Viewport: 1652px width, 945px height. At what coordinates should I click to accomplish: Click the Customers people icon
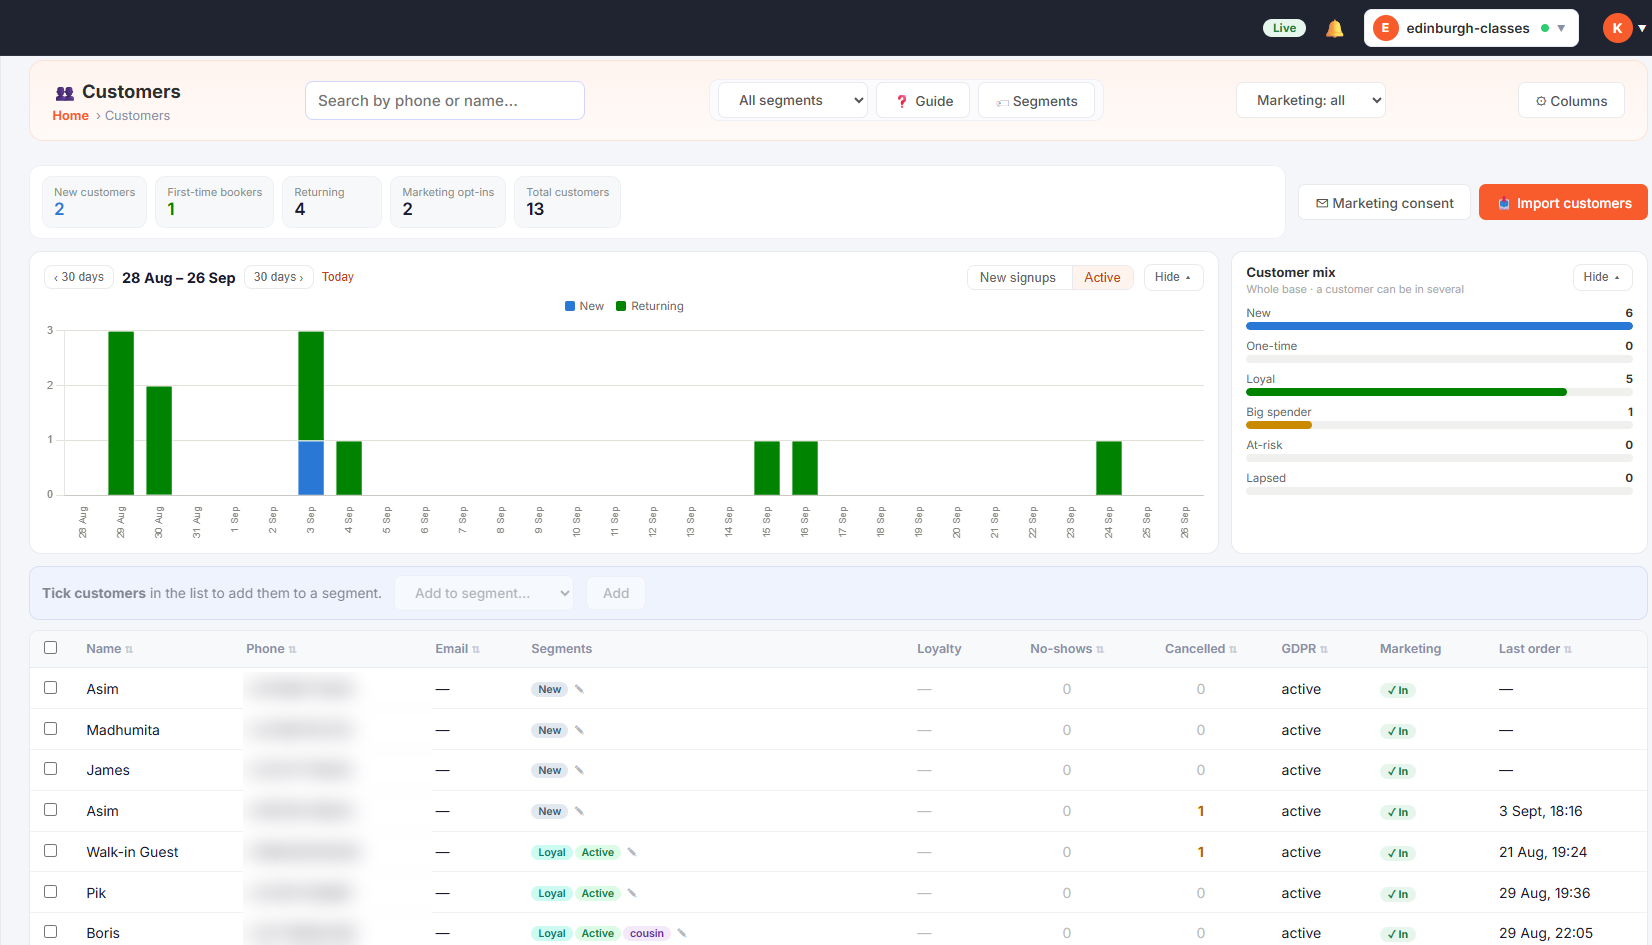(65, 93)
